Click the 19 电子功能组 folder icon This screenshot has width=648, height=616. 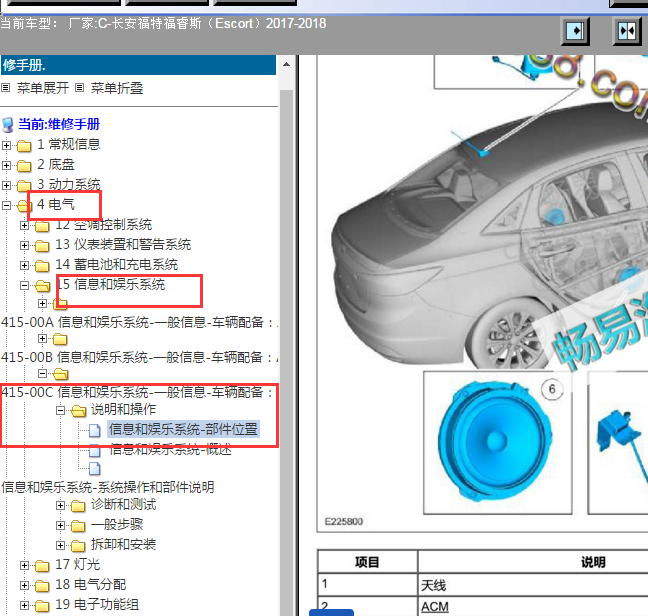coord(42,606)
